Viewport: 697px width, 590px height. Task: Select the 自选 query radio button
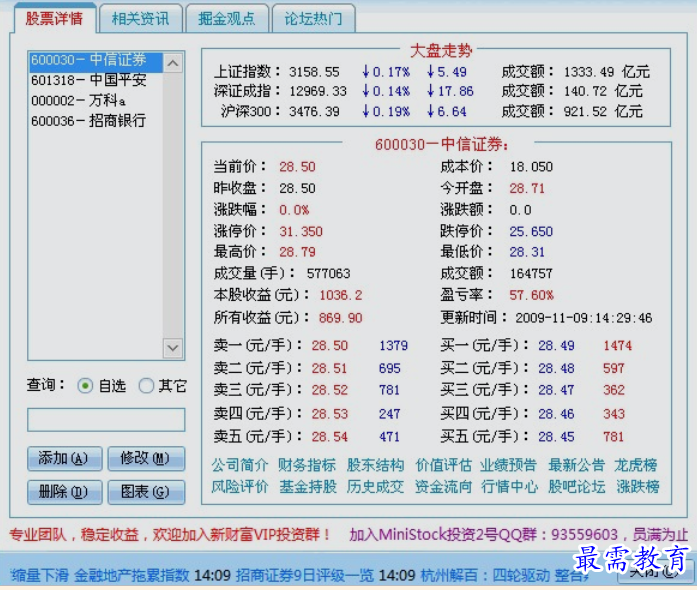coord(85,385)
